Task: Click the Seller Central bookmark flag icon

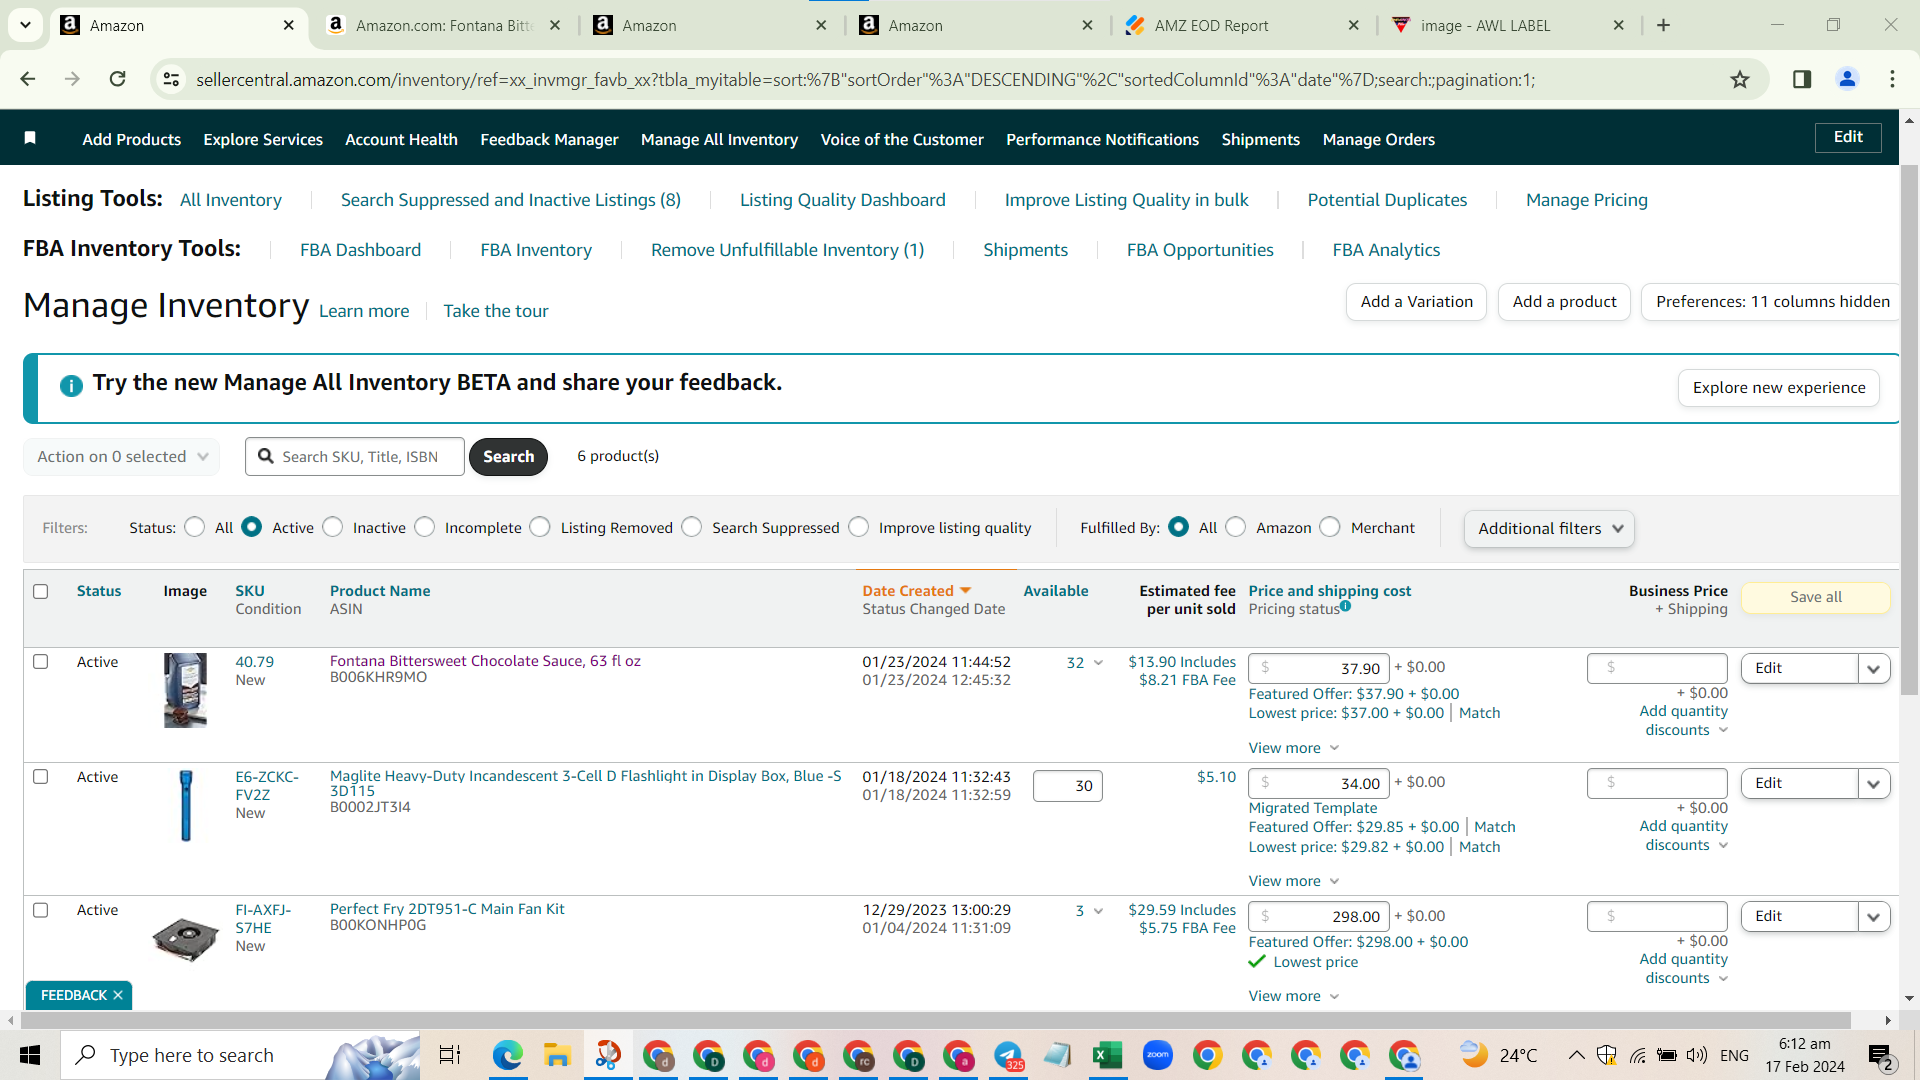Action: pos(30,138)
